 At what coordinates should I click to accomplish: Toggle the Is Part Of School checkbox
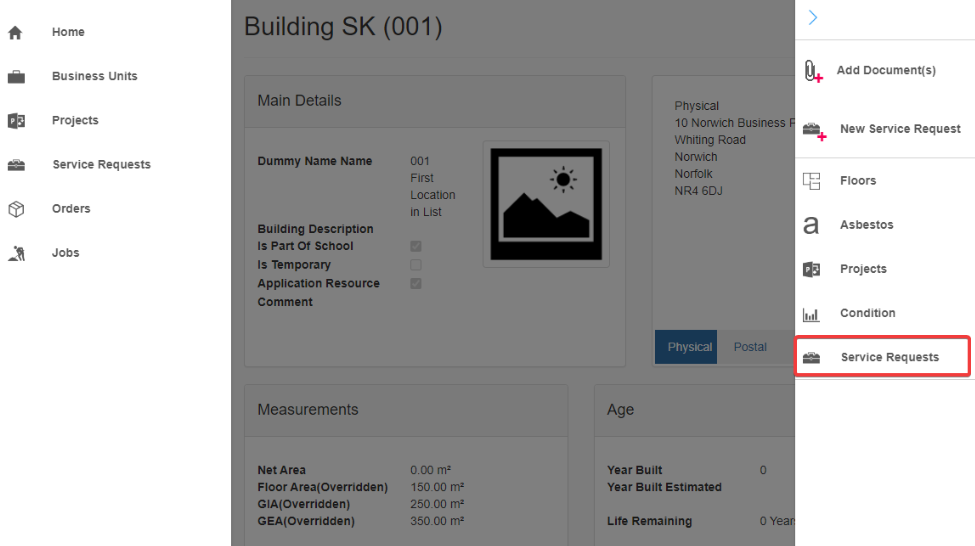click(416, 246)
